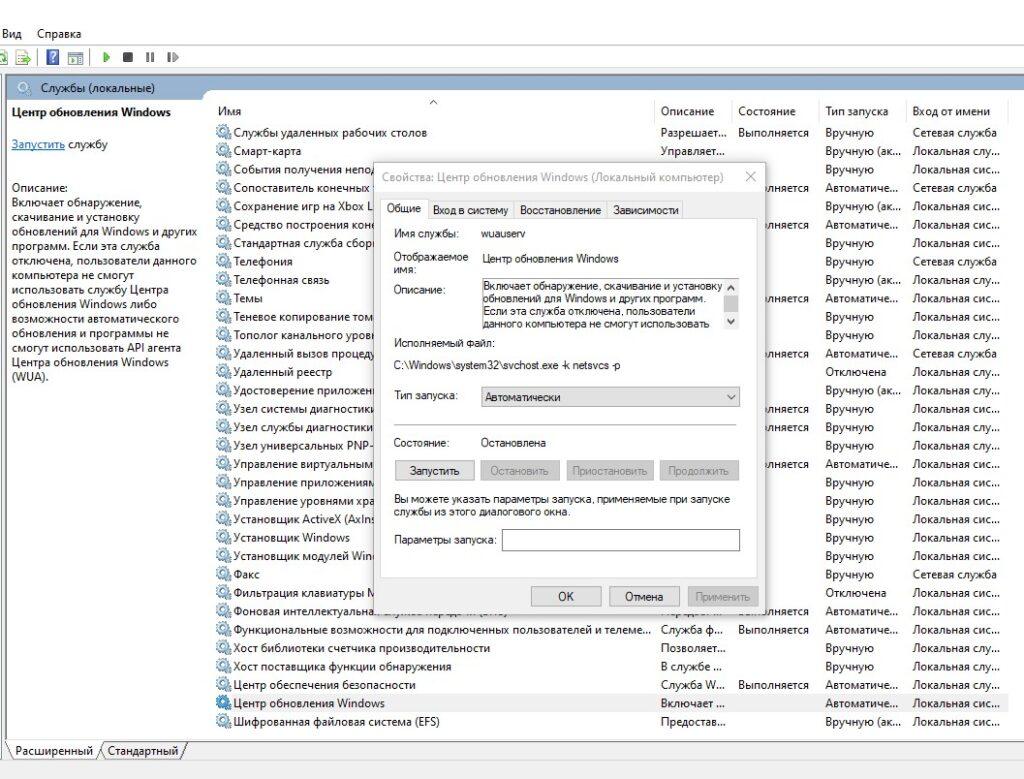The image size is (1024, 779).
Task: Click gear icon next to Смарт-карта
Action: pyautogui.click(x=223, y=150)
